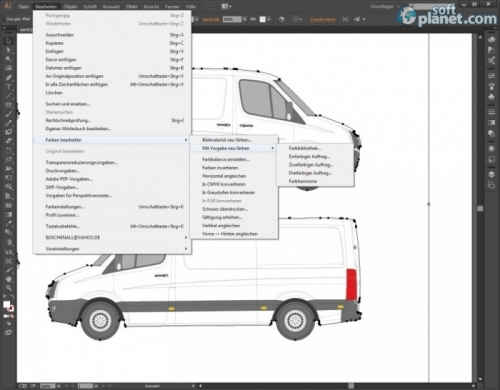Open the Objekt menu
The height and width of the screenshot is (390, 500).
coord(70,7)
